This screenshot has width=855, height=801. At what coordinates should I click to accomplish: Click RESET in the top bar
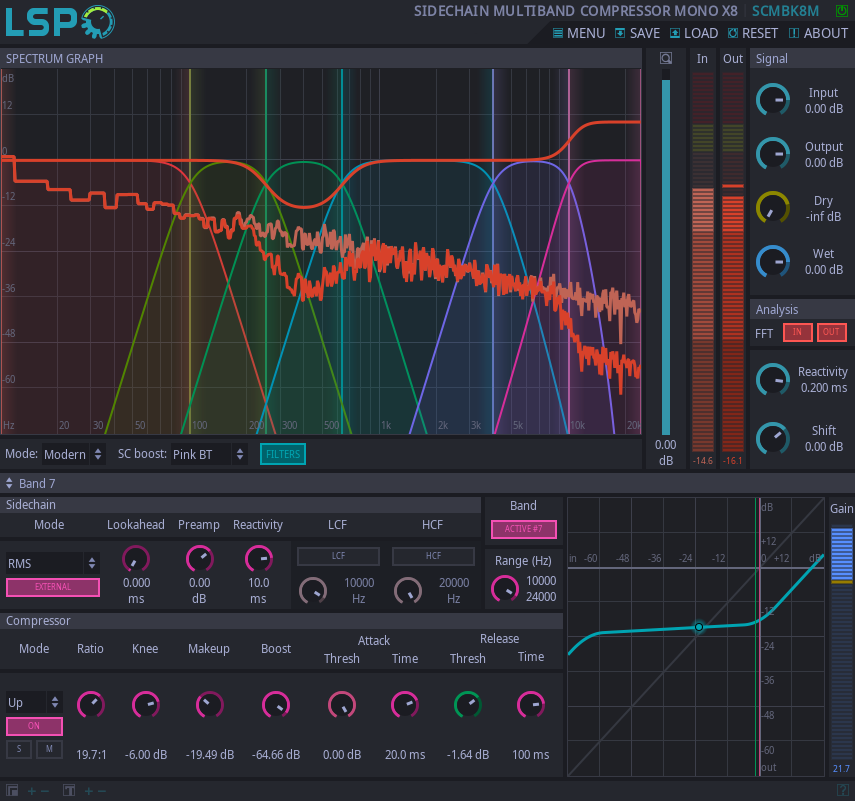753,33
